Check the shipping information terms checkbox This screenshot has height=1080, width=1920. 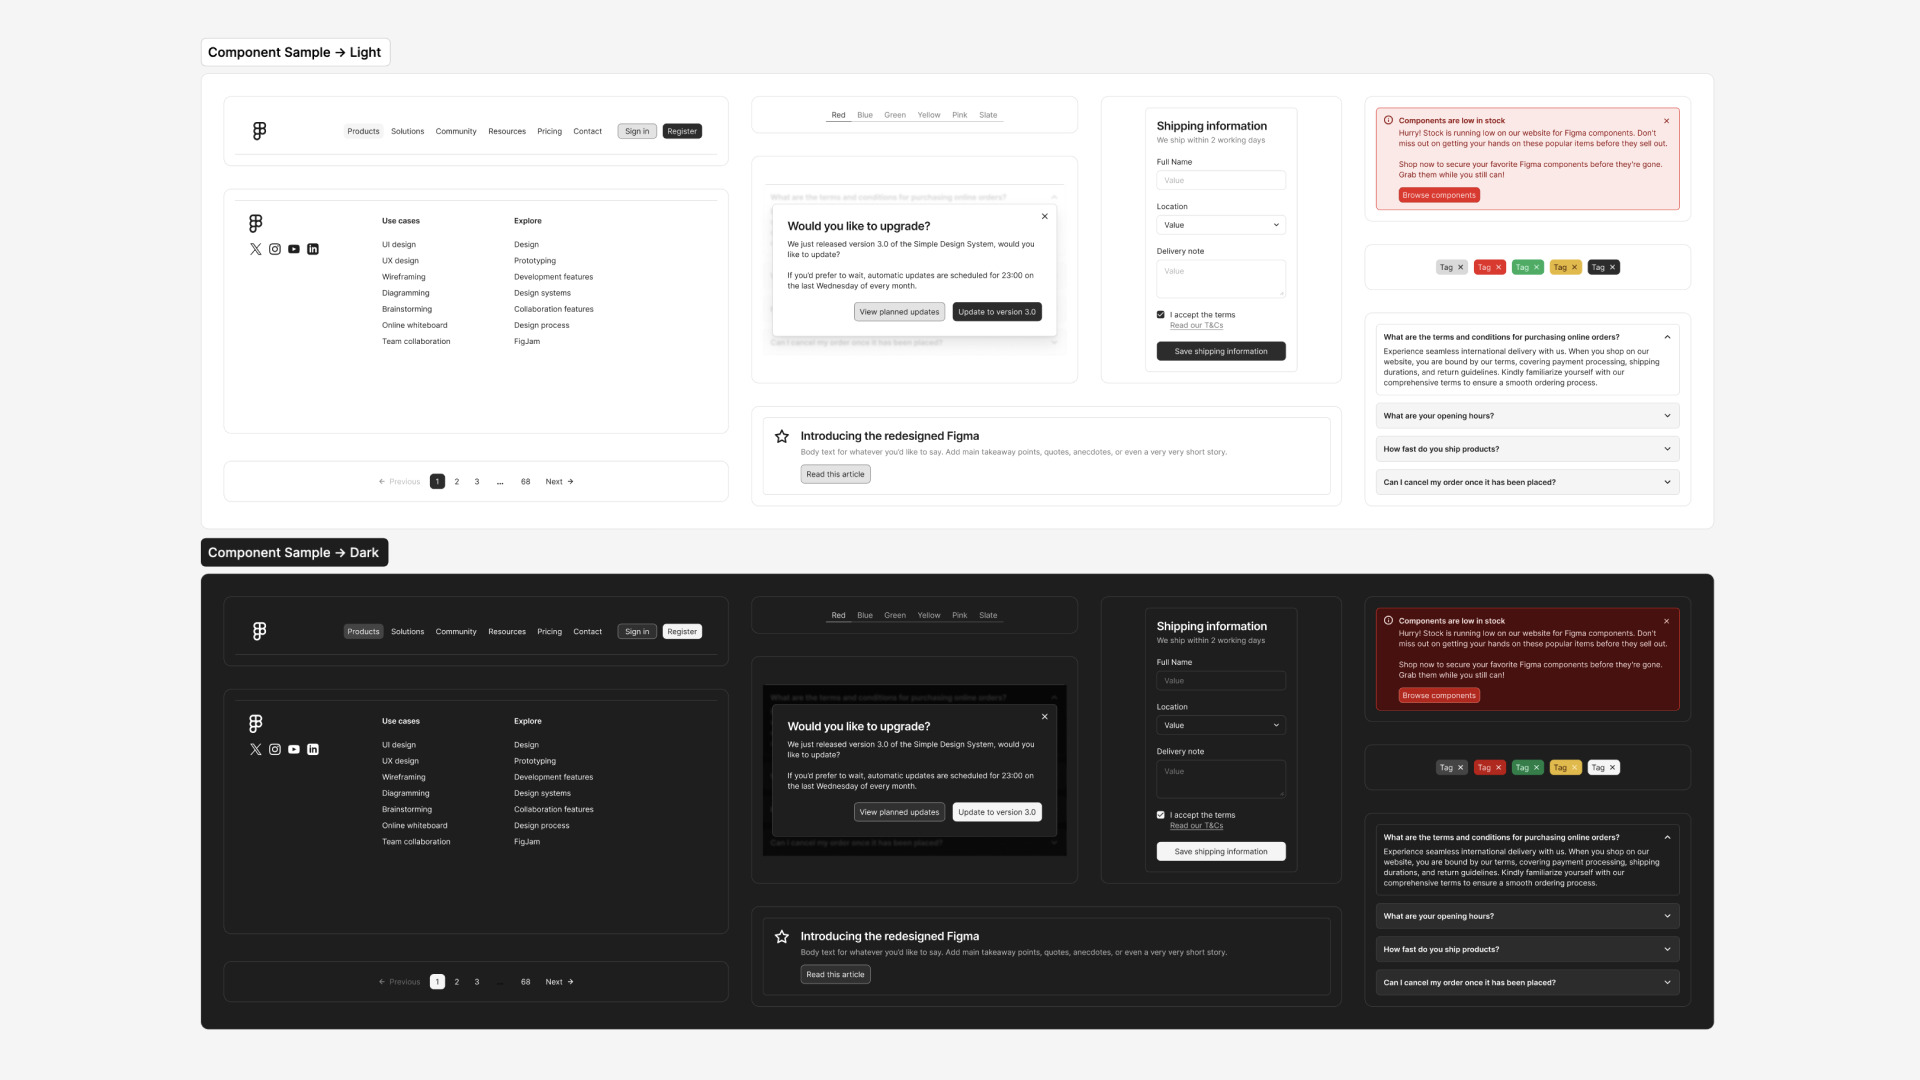pos(1160,315)
